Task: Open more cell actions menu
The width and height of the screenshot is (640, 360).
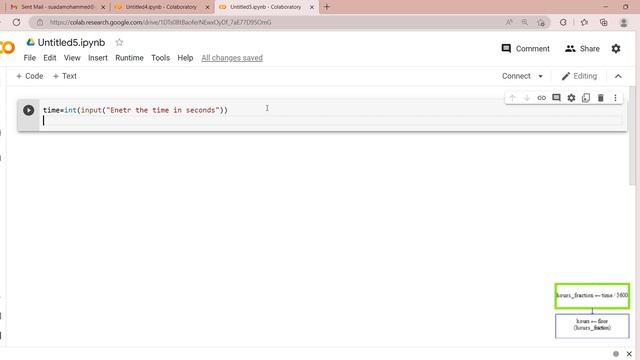Action: 616,98
